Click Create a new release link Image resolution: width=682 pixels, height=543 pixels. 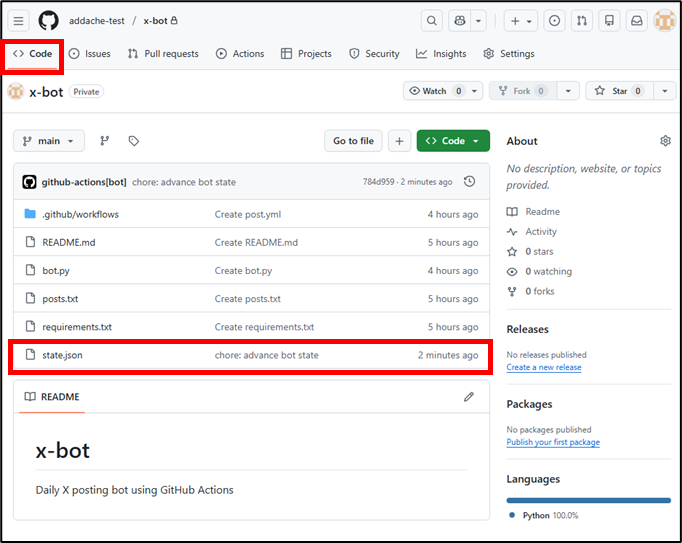[543, 367]
